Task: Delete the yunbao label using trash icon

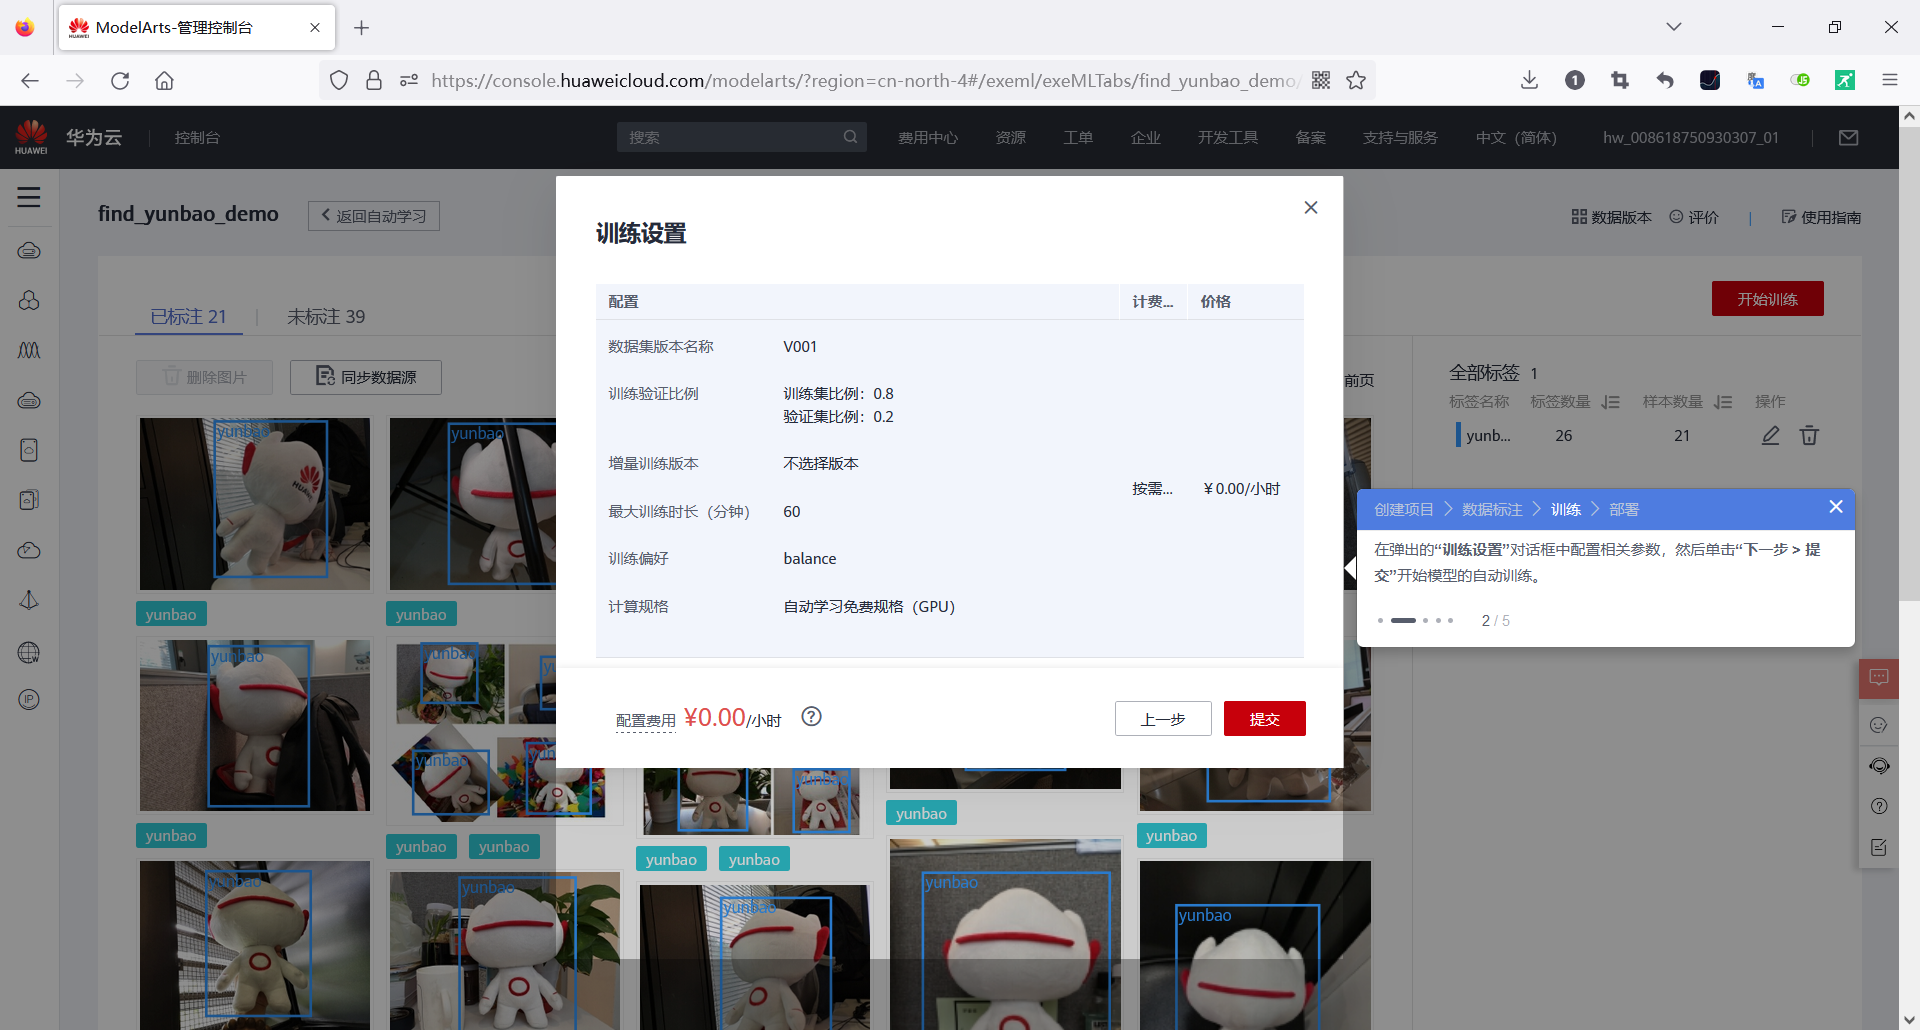Action: coord(1809,436)
